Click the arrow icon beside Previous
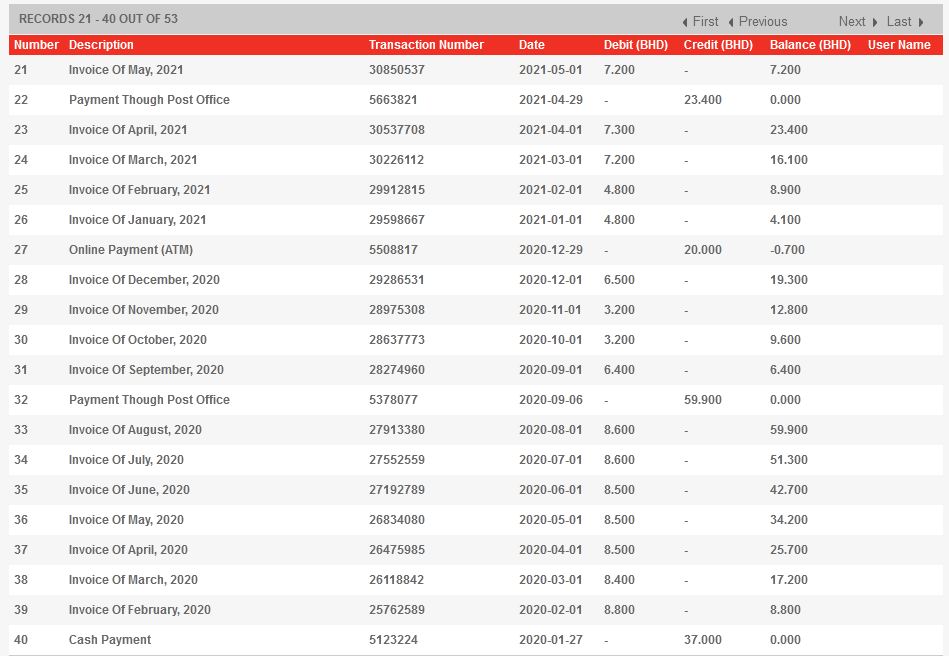 tap(731, 22)
